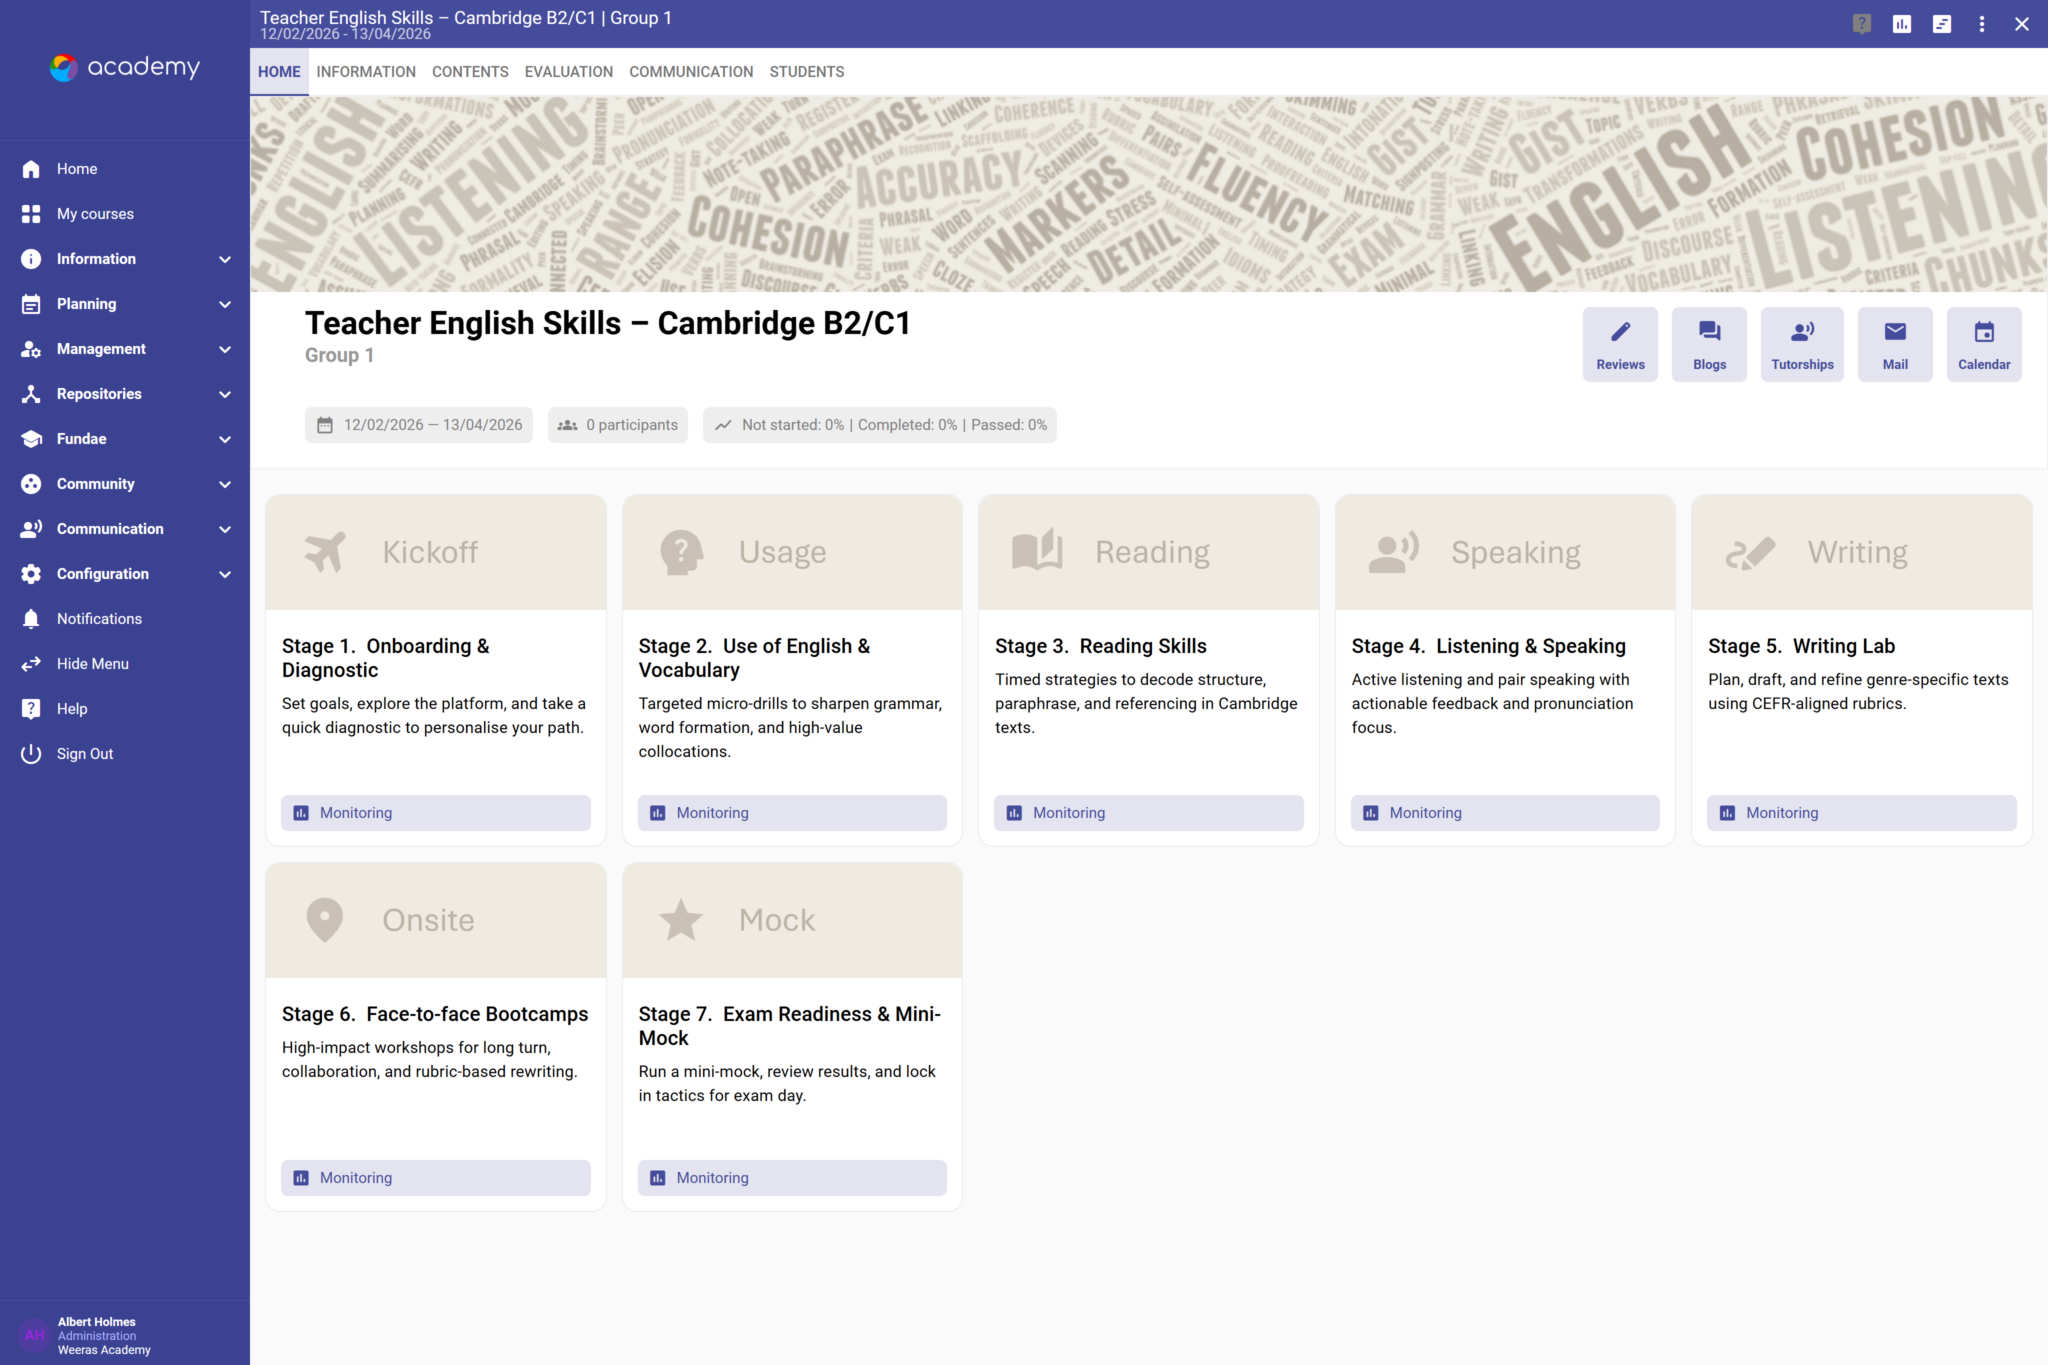Open the three-dot overflow menu
Image resolution: width=2048 pixels, height=1365 pixels.
point(1982,23)
